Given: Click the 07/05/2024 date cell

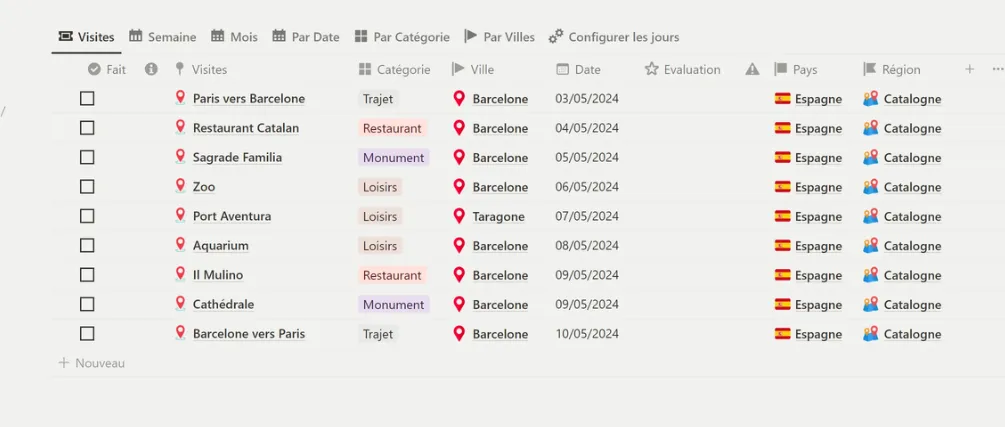Looking at the screenshot, I should click(587, 216).
